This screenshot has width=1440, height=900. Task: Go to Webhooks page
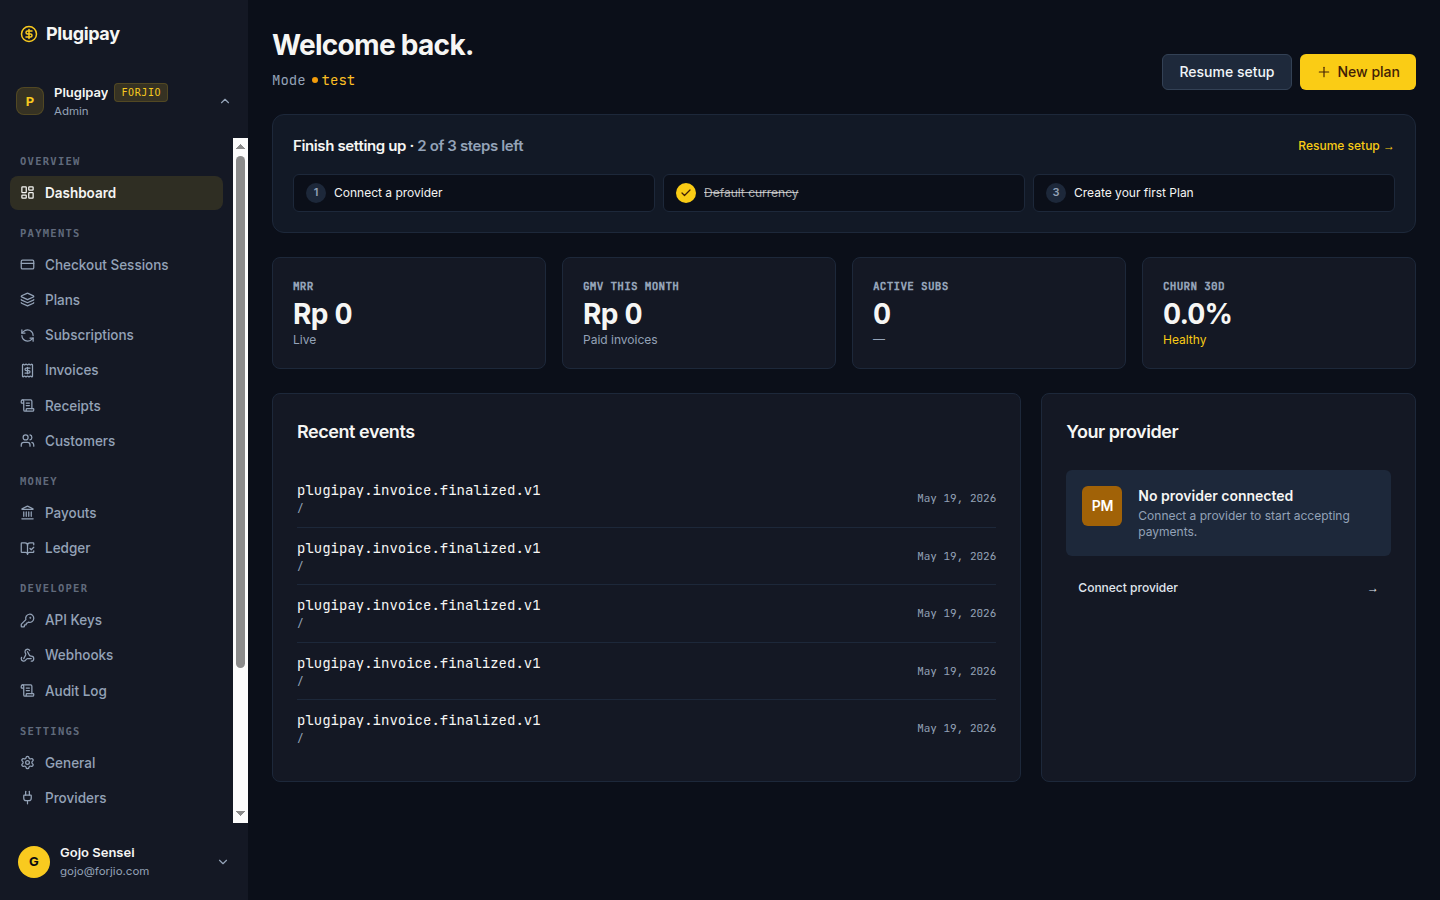tap(116, 655)
